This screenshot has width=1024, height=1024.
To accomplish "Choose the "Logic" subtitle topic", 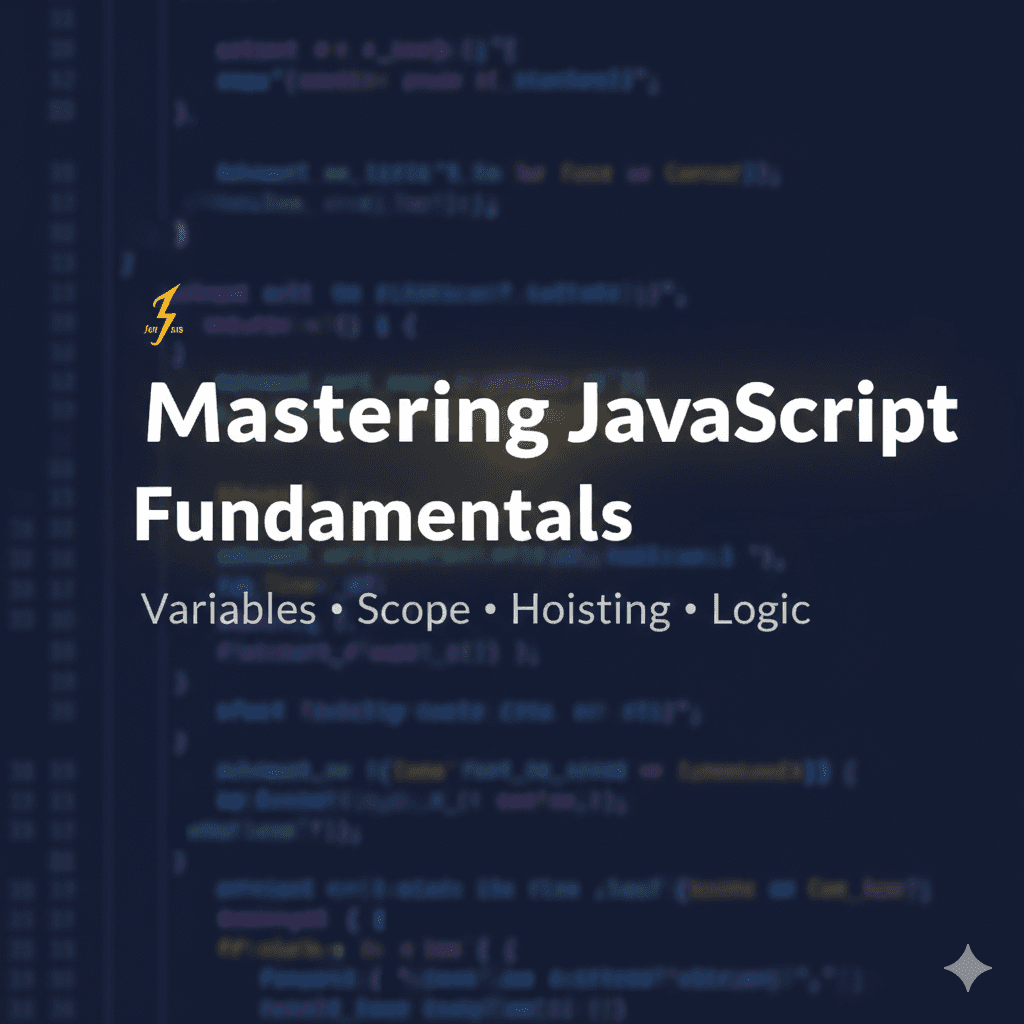I will [760, 609].
